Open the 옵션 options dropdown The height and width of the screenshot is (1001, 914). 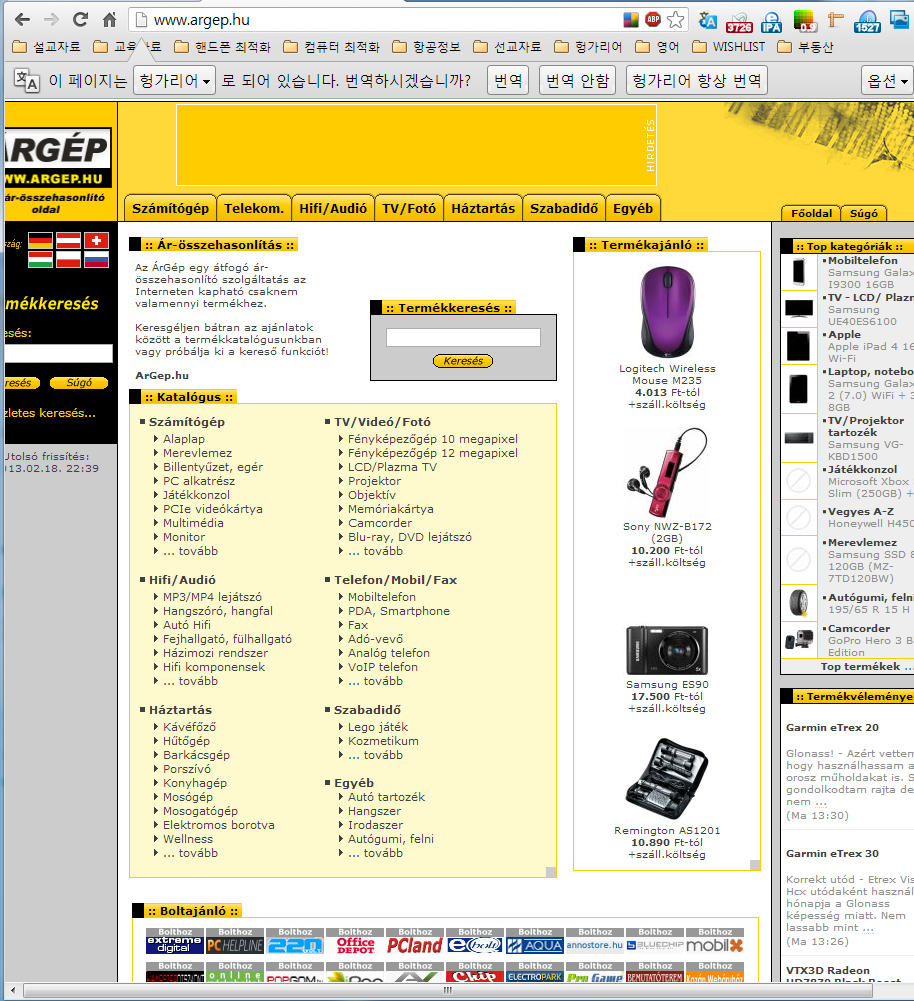[x=887, y=80]
